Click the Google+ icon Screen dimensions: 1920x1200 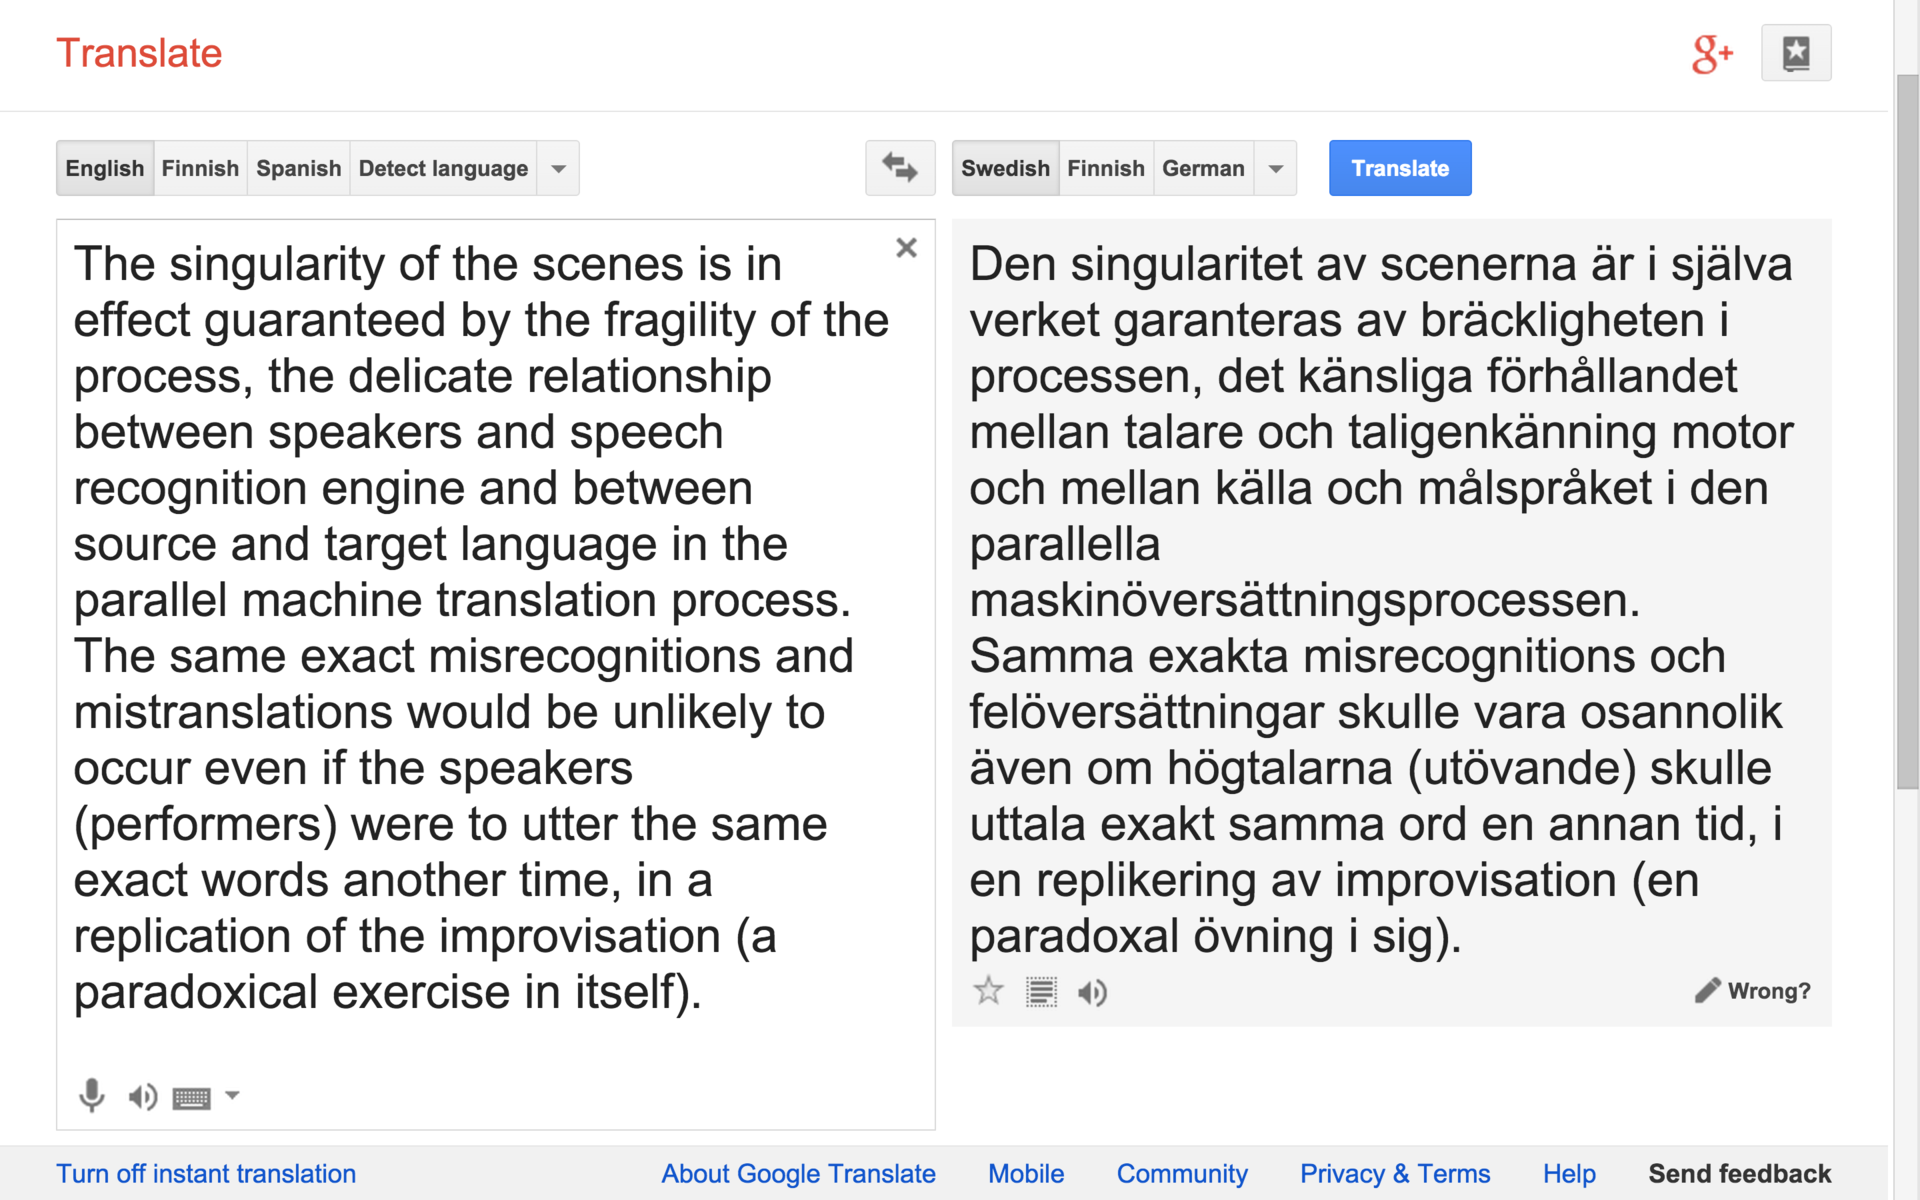click(x=1712, y=54)
